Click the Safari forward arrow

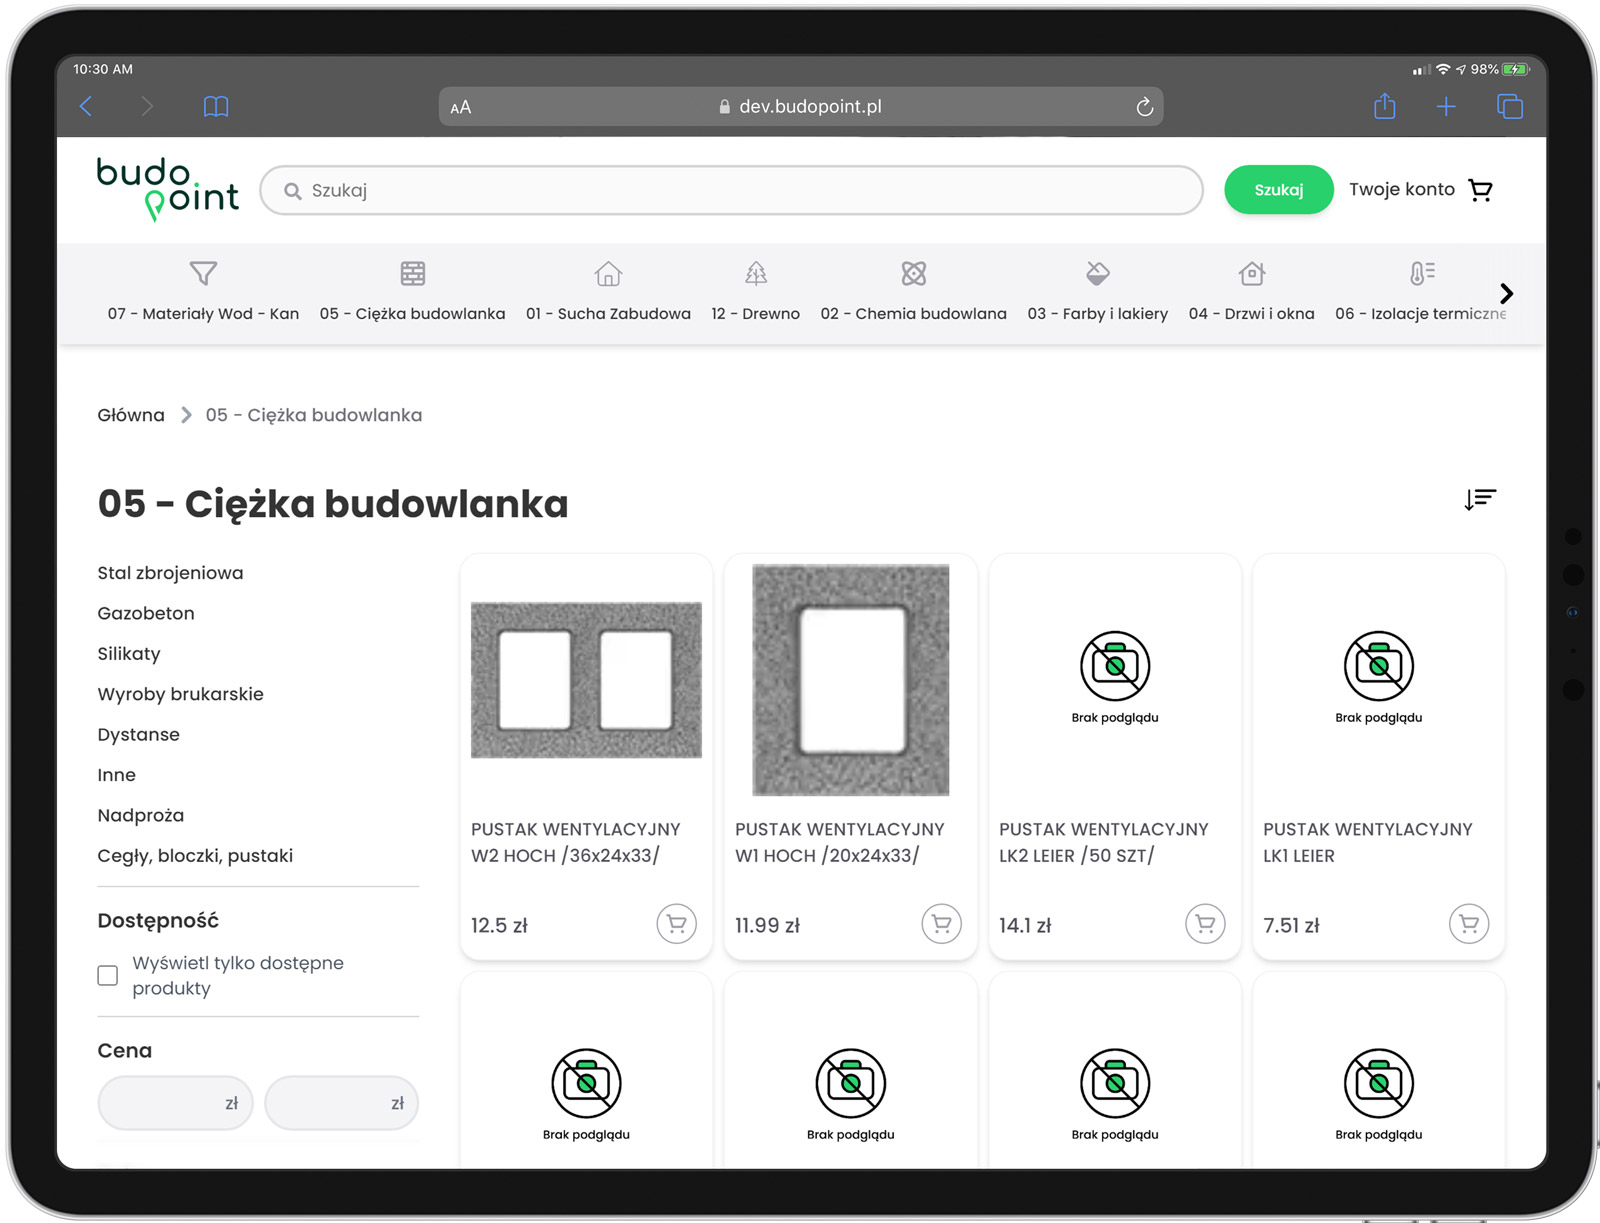click(147, 106)
